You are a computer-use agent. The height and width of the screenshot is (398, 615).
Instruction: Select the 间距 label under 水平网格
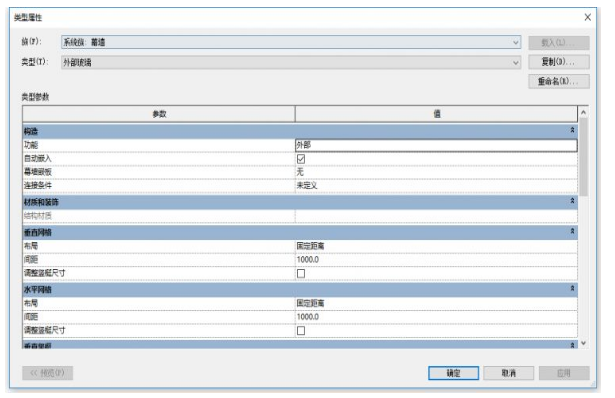(x=31, y=316)
